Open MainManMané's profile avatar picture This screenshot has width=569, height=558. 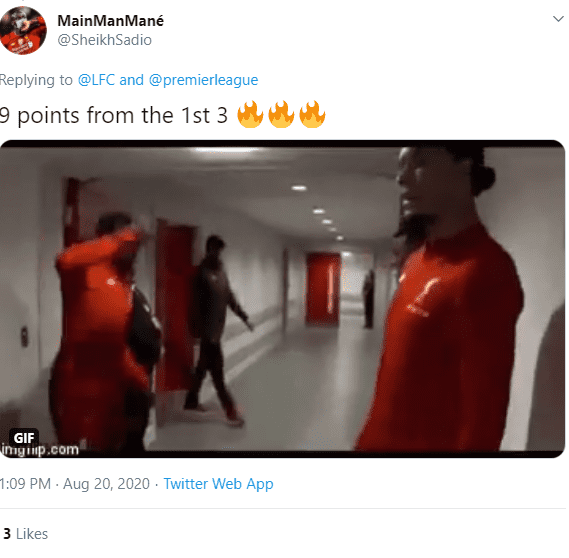tap(23, 31)
